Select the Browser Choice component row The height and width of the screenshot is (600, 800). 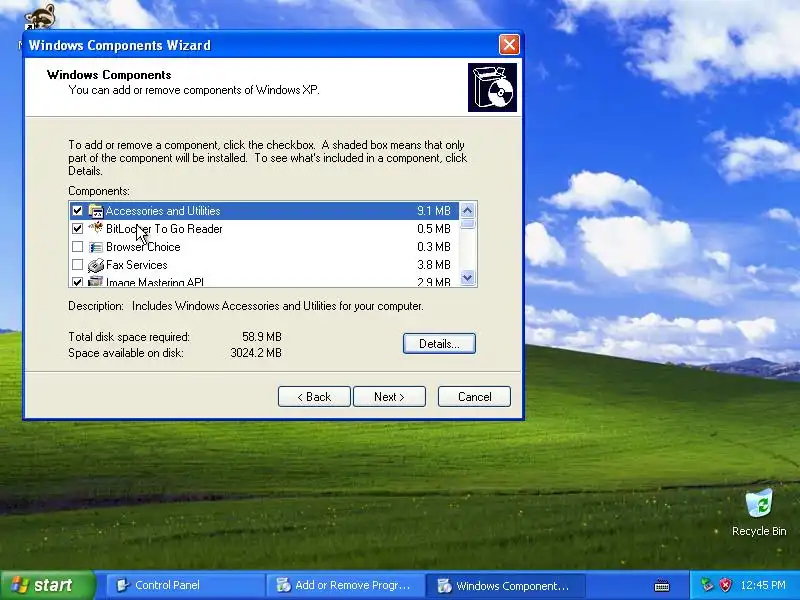pyautogui.click(x=264, y=247)
